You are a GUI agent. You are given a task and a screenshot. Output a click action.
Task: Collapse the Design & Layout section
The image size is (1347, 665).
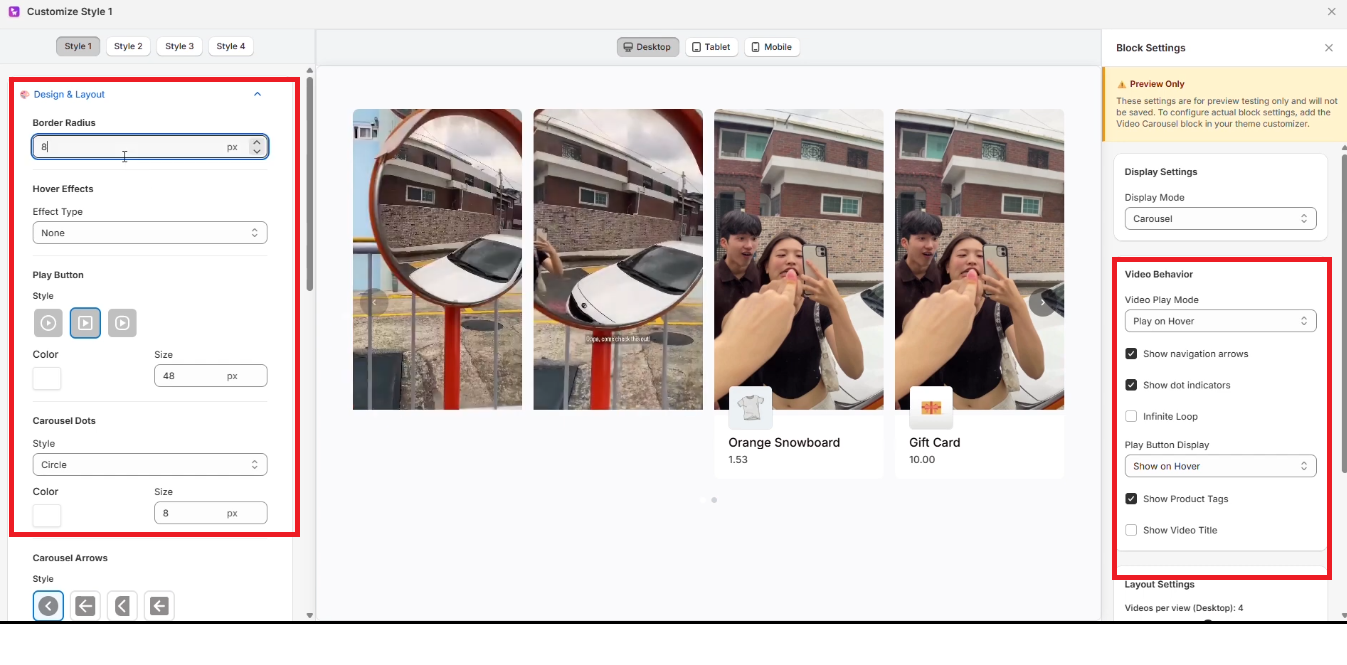pyautogui.click(x=257, y=94)
